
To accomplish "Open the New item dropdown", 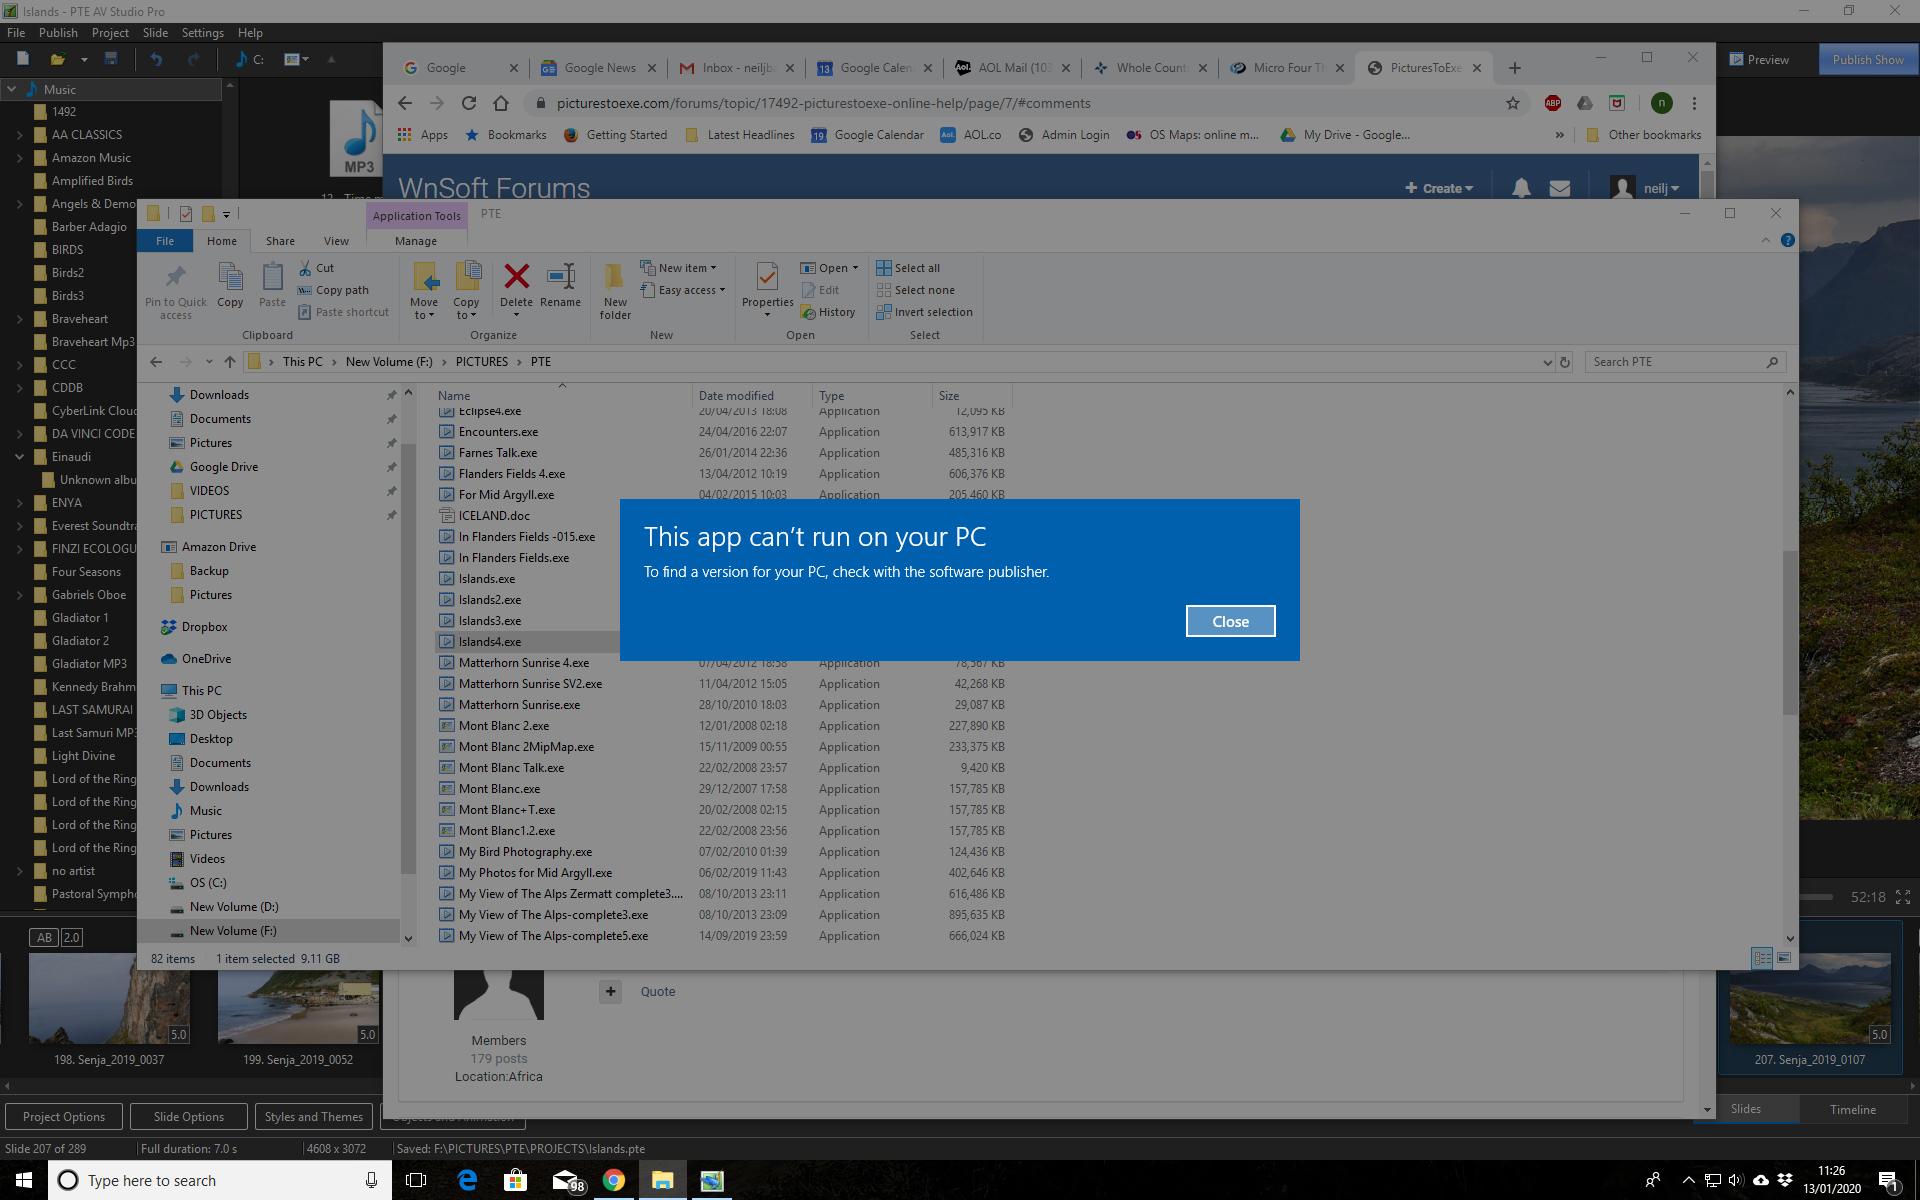I will pyautogui.click(x=682, y=268).
